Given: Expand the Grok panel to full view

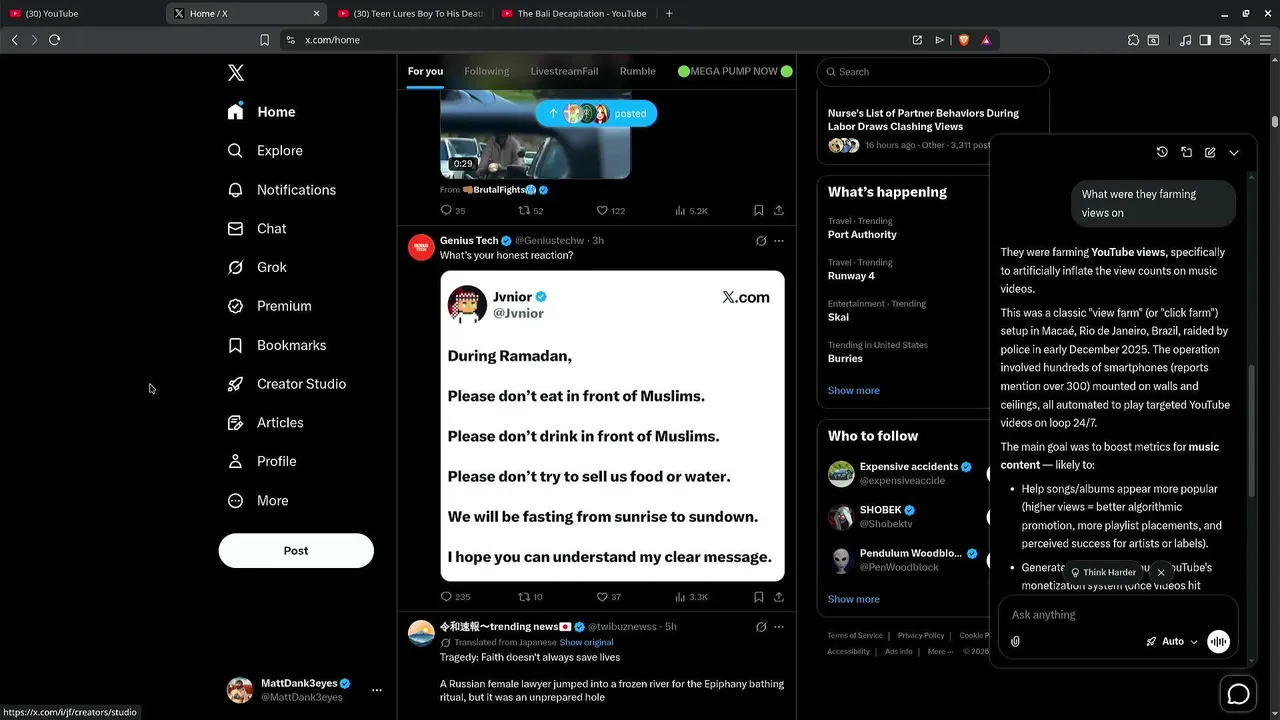Looking at the screenshot, I should [1186, 152].
